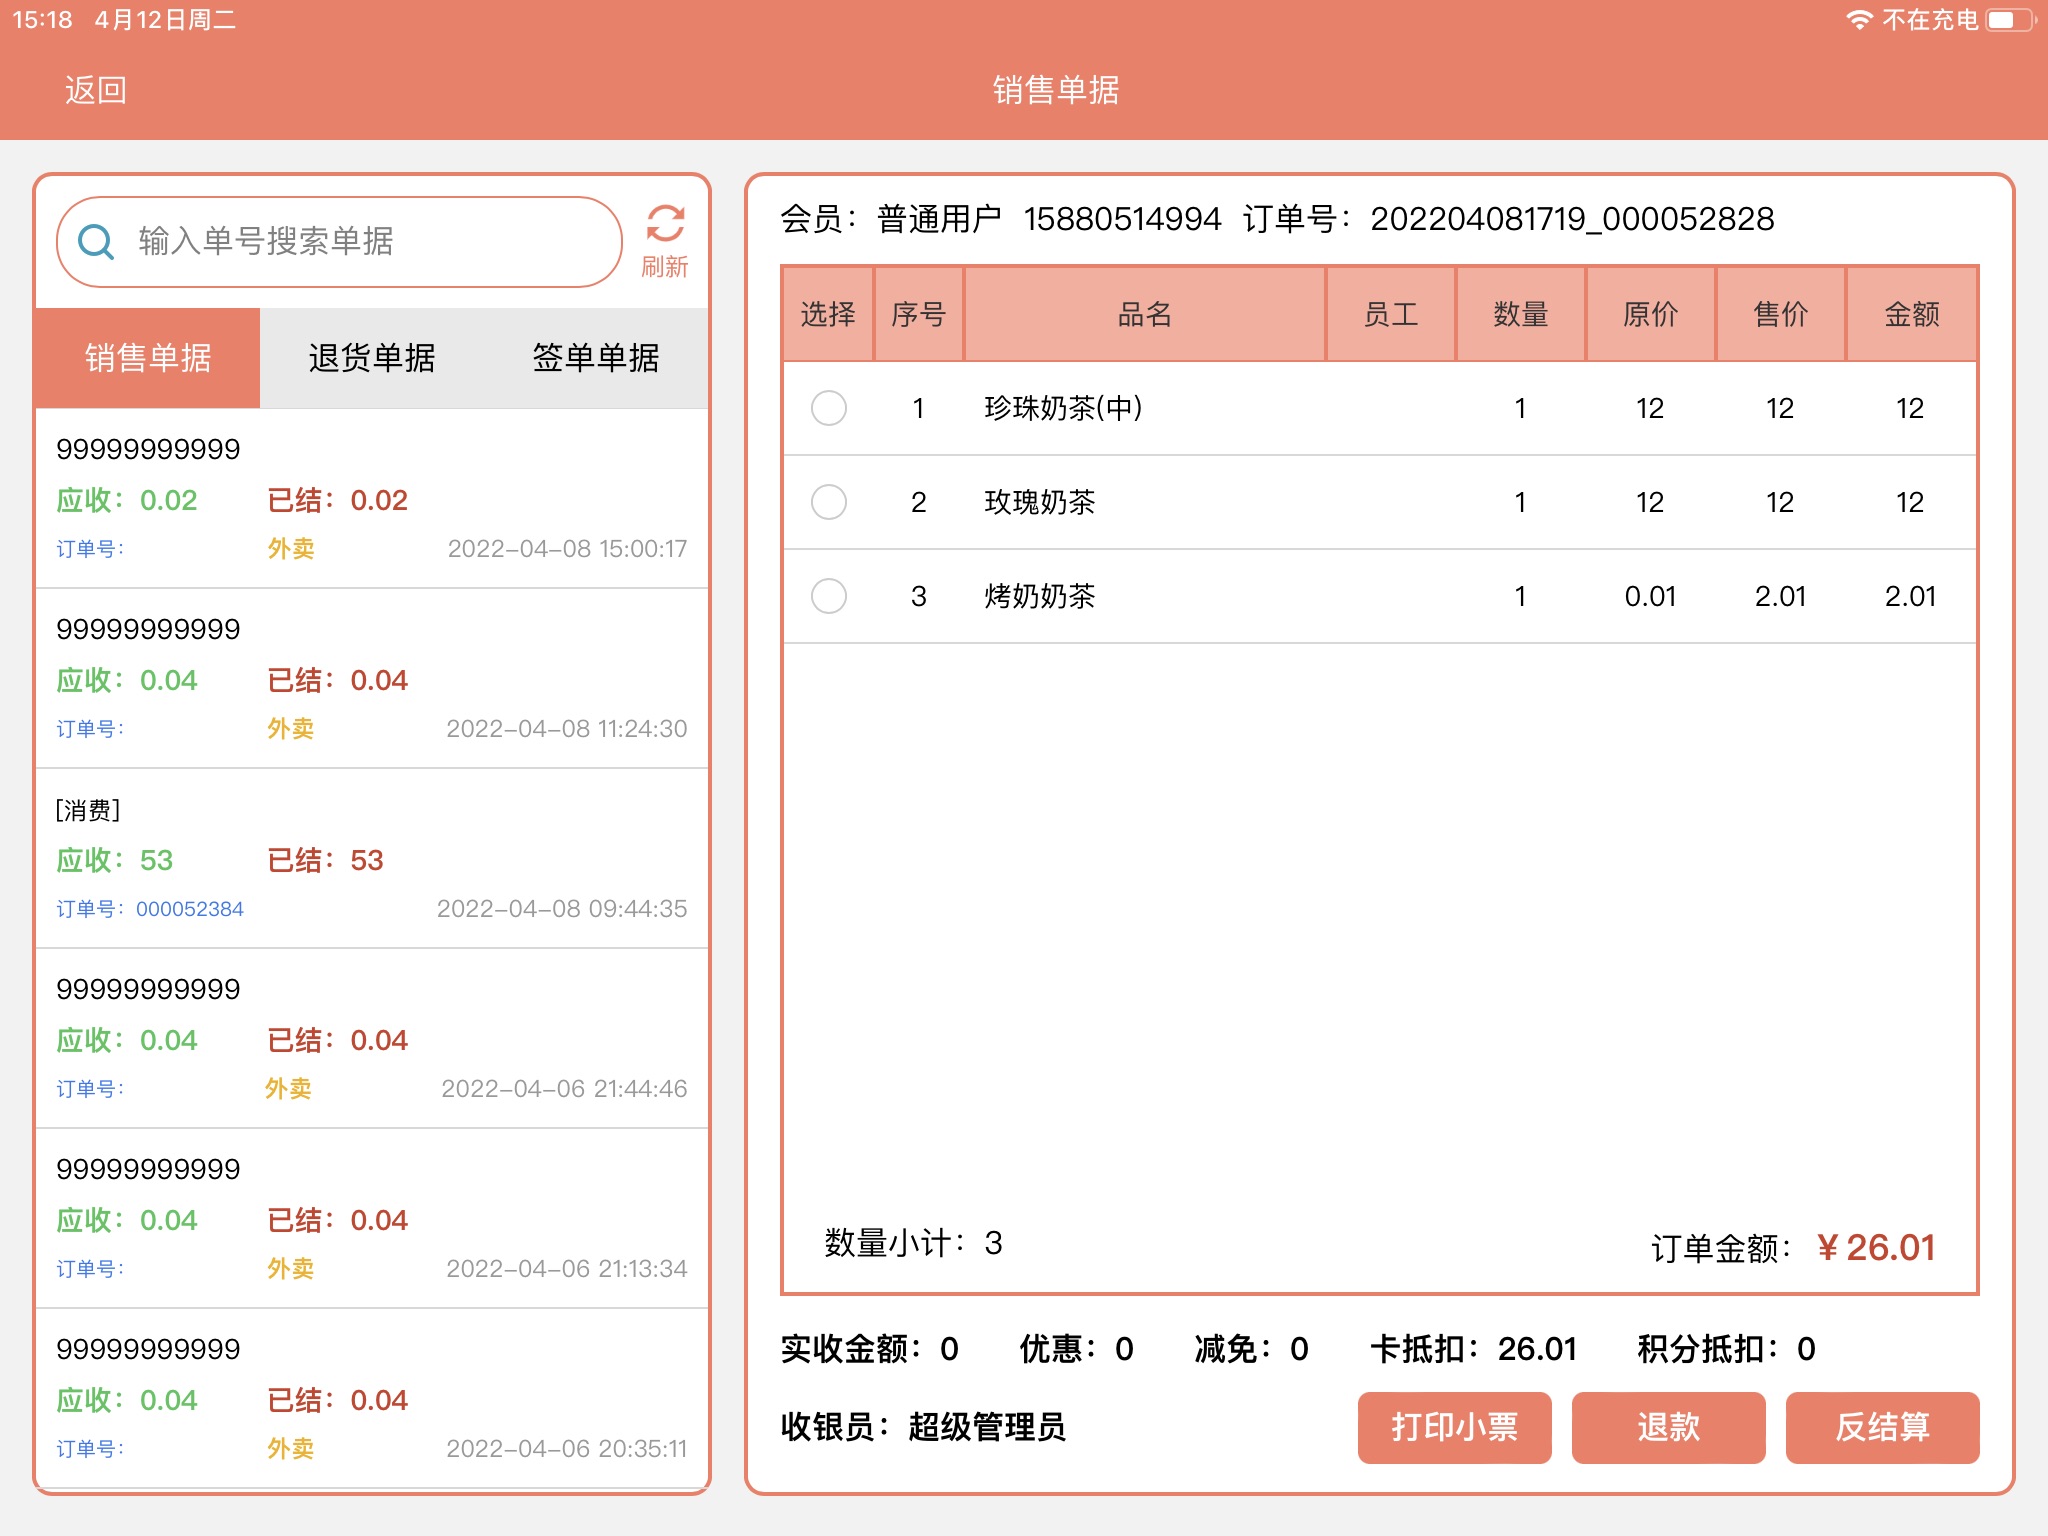Screen dimensions: 2048x1536
Task: Open the order dated 2022-04-06 21:44:46
Action: pos(372,1038)
